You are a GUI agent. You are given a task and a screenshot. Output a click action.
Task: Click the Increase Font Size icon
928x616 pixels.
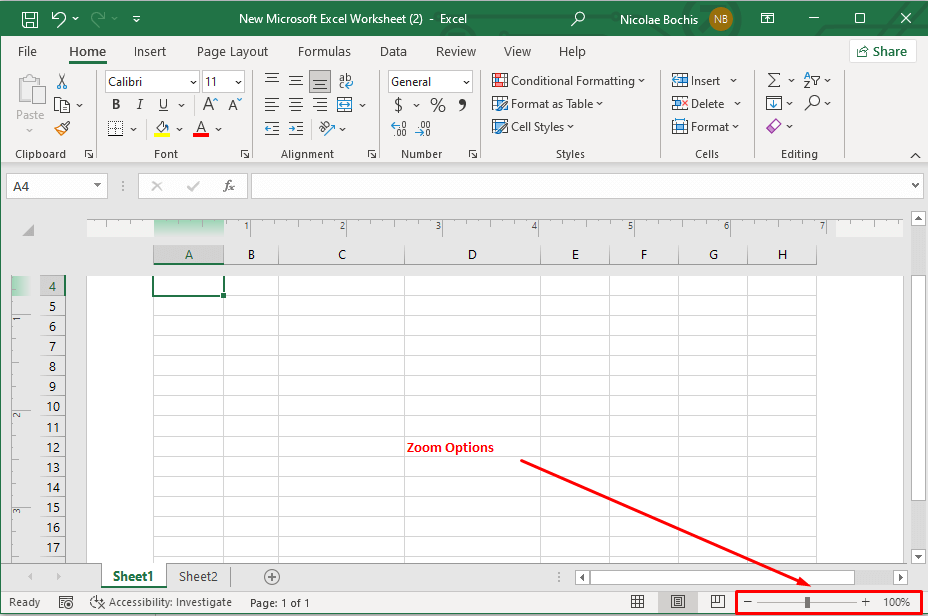(211, 104)
